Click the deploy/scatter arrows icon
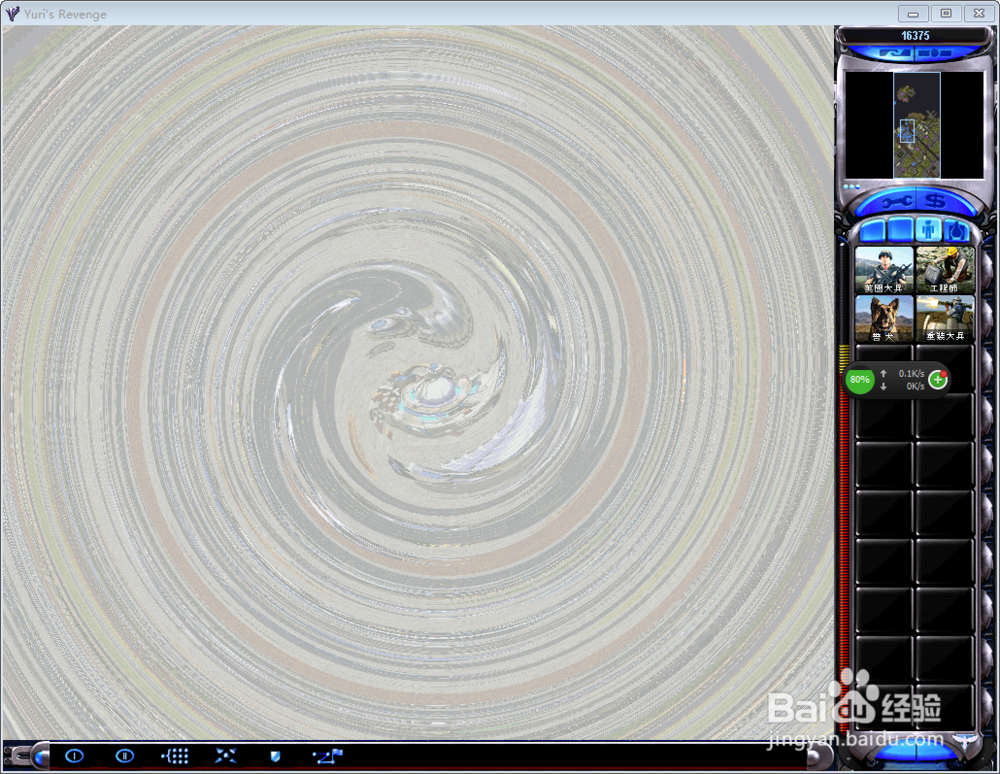The height and width of the screenshot is (774, 1000). (225, 756)
